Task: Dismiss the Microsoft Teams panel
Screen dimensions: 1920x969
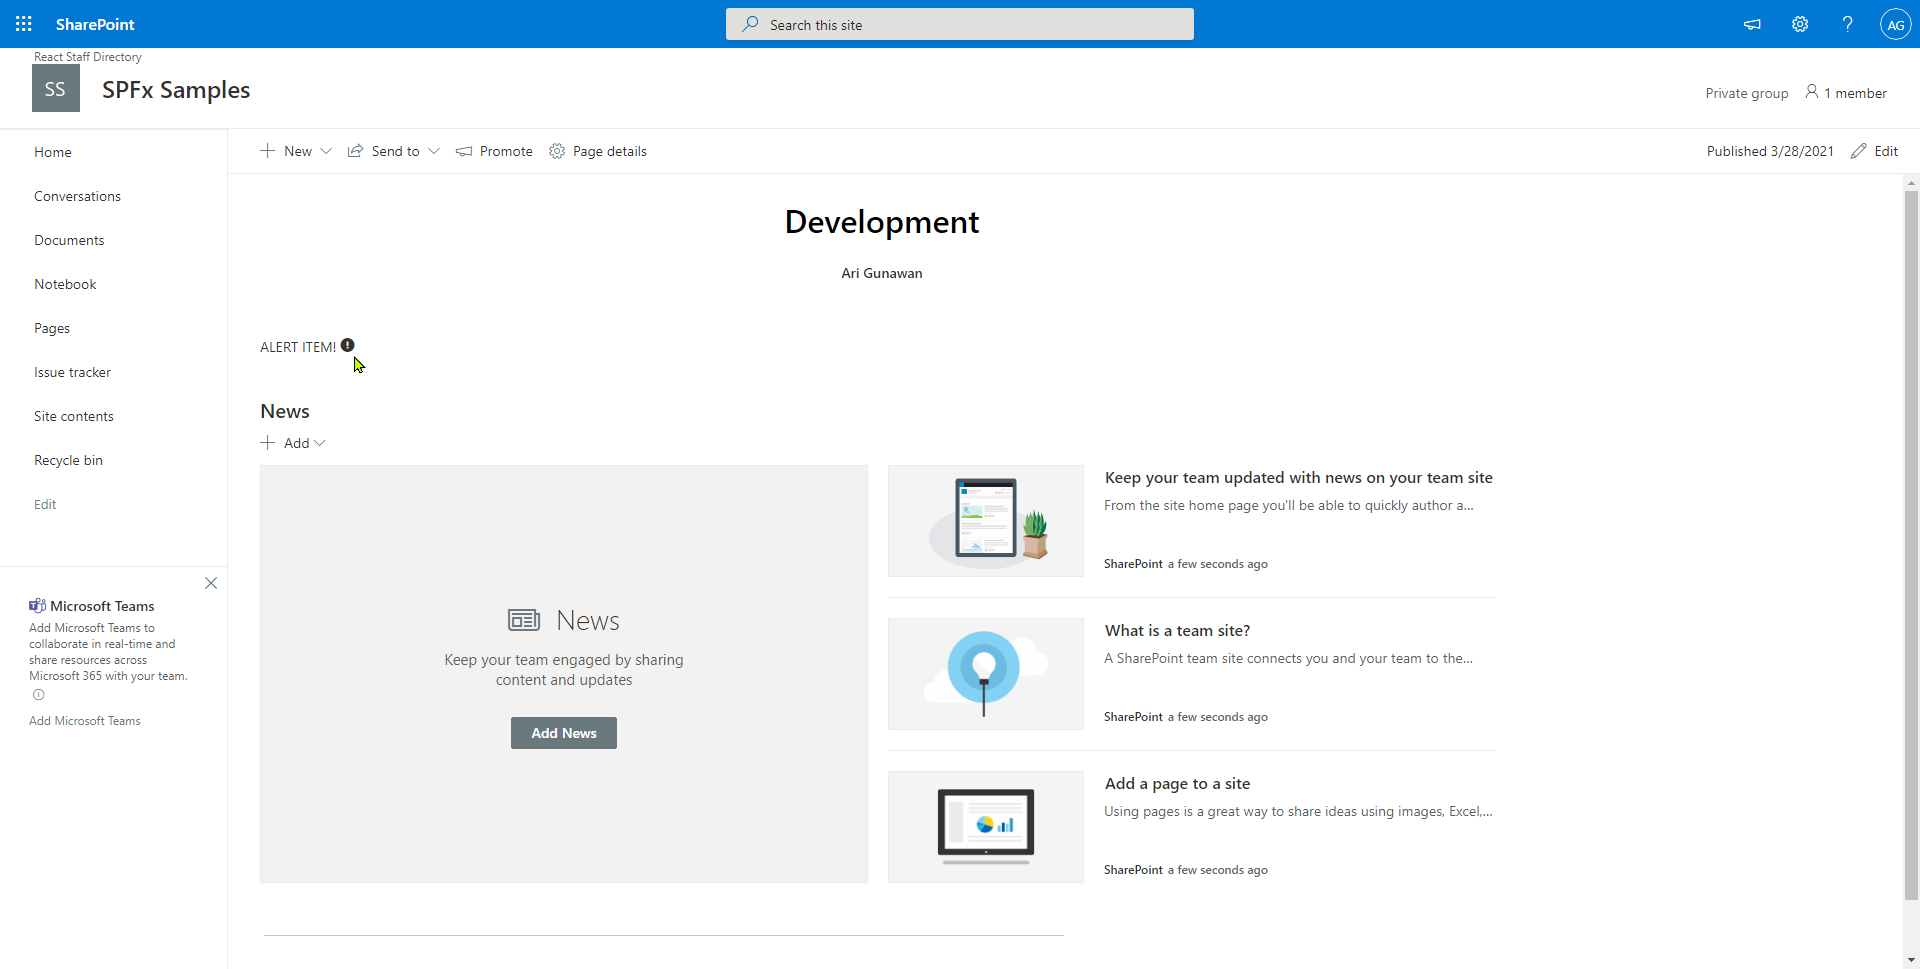Action: point(211,583)
